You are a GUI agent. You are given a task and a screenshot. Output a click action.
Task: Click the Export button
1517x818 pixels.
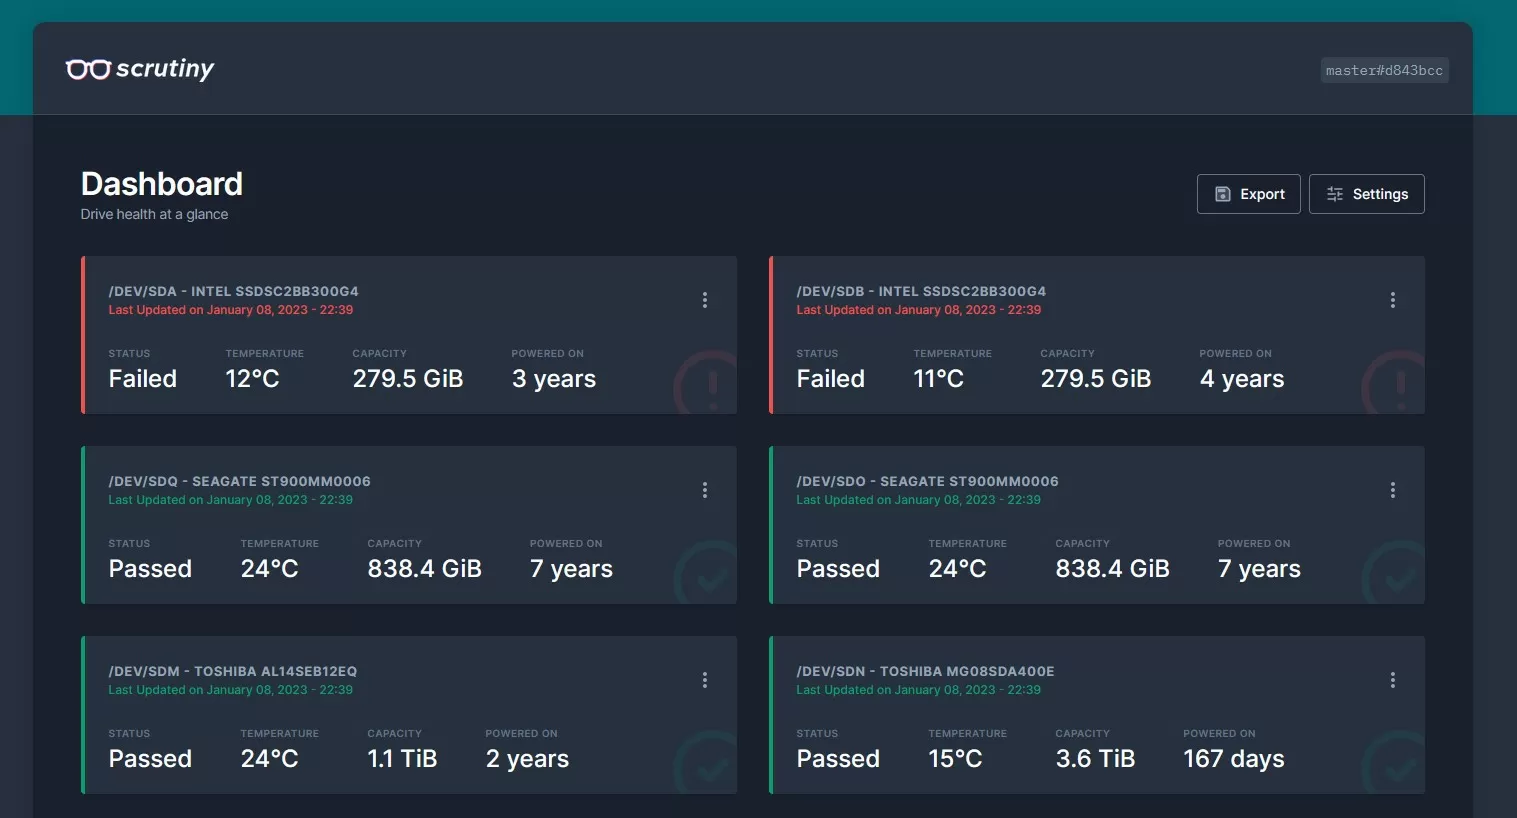(1248, 194)
